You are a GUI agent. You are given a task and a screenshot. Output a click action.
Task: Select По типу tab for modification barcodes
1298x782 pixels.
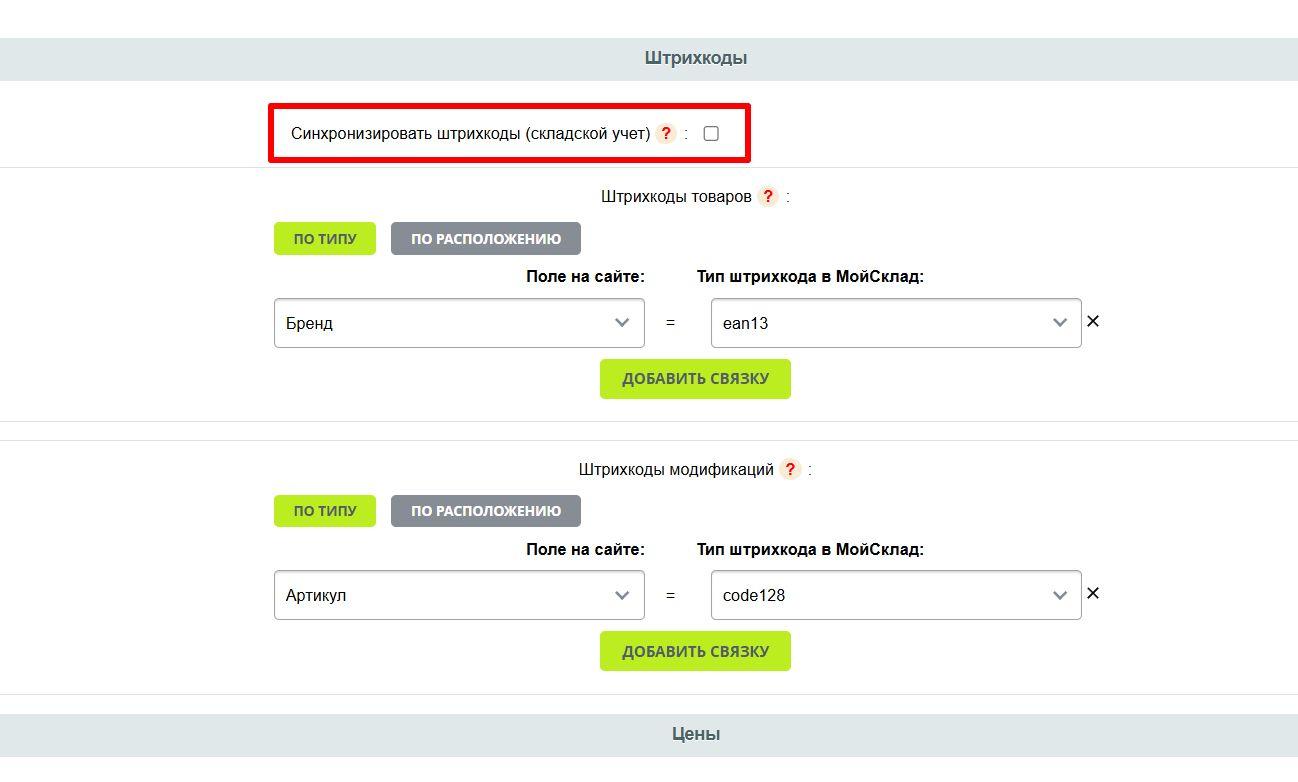point(325,511)
